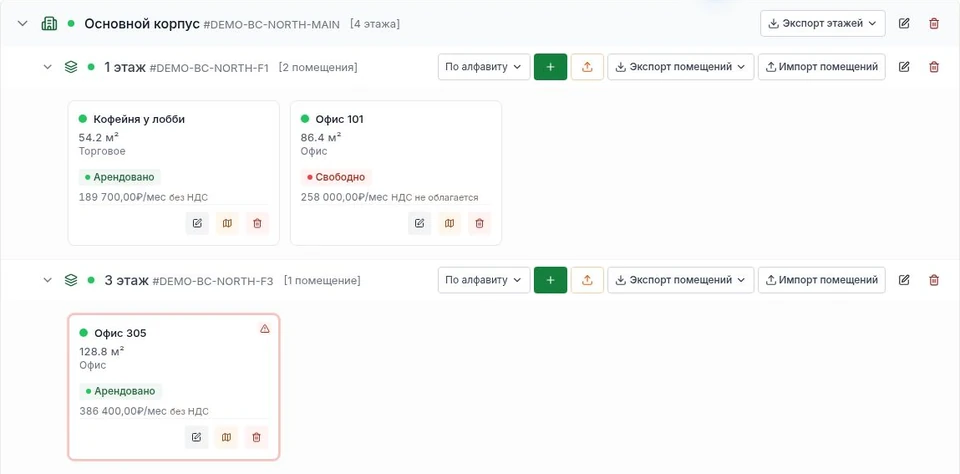Collapse the 3 этаж floor

[47, 280]
